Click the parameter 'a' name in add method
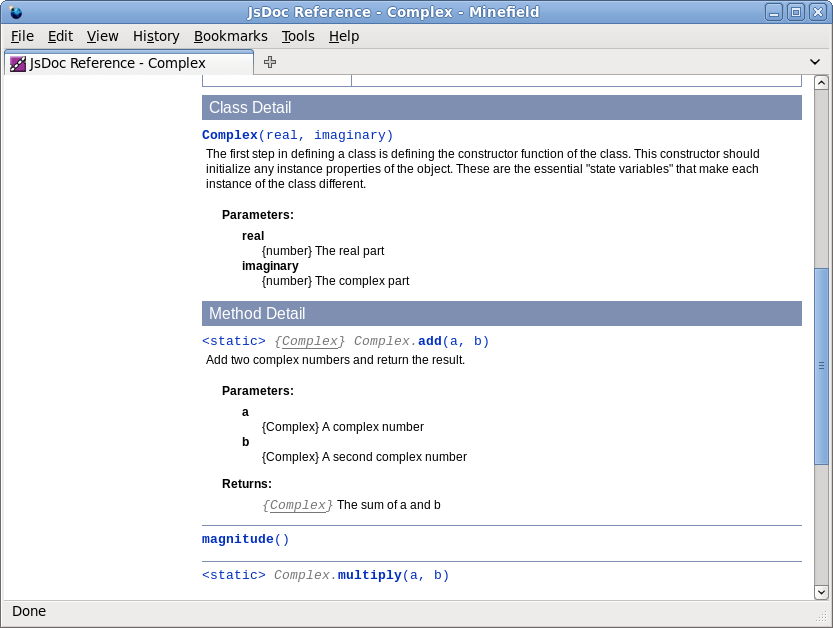This screenshot has height=628, width=833. pyautogui.click(x=245, y=412)
